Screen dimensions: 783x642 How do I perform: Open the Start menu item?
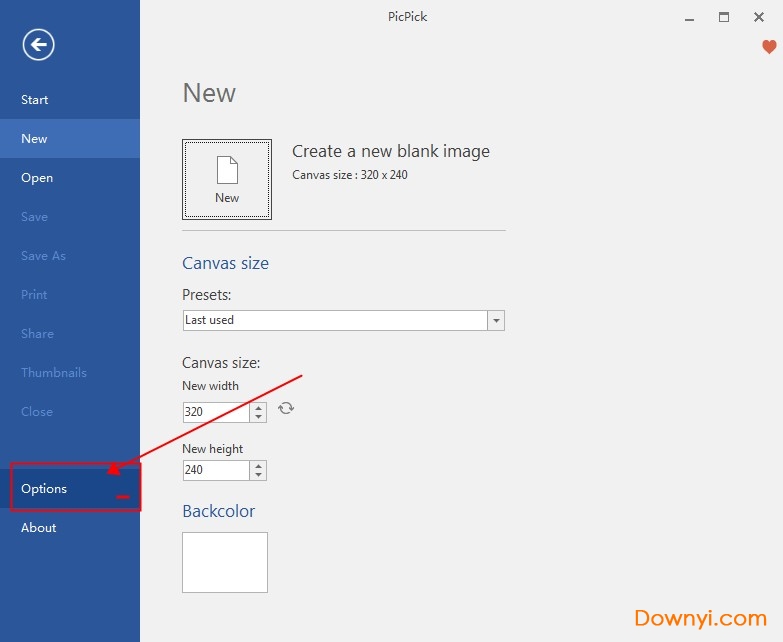click(x=35, y=100)
